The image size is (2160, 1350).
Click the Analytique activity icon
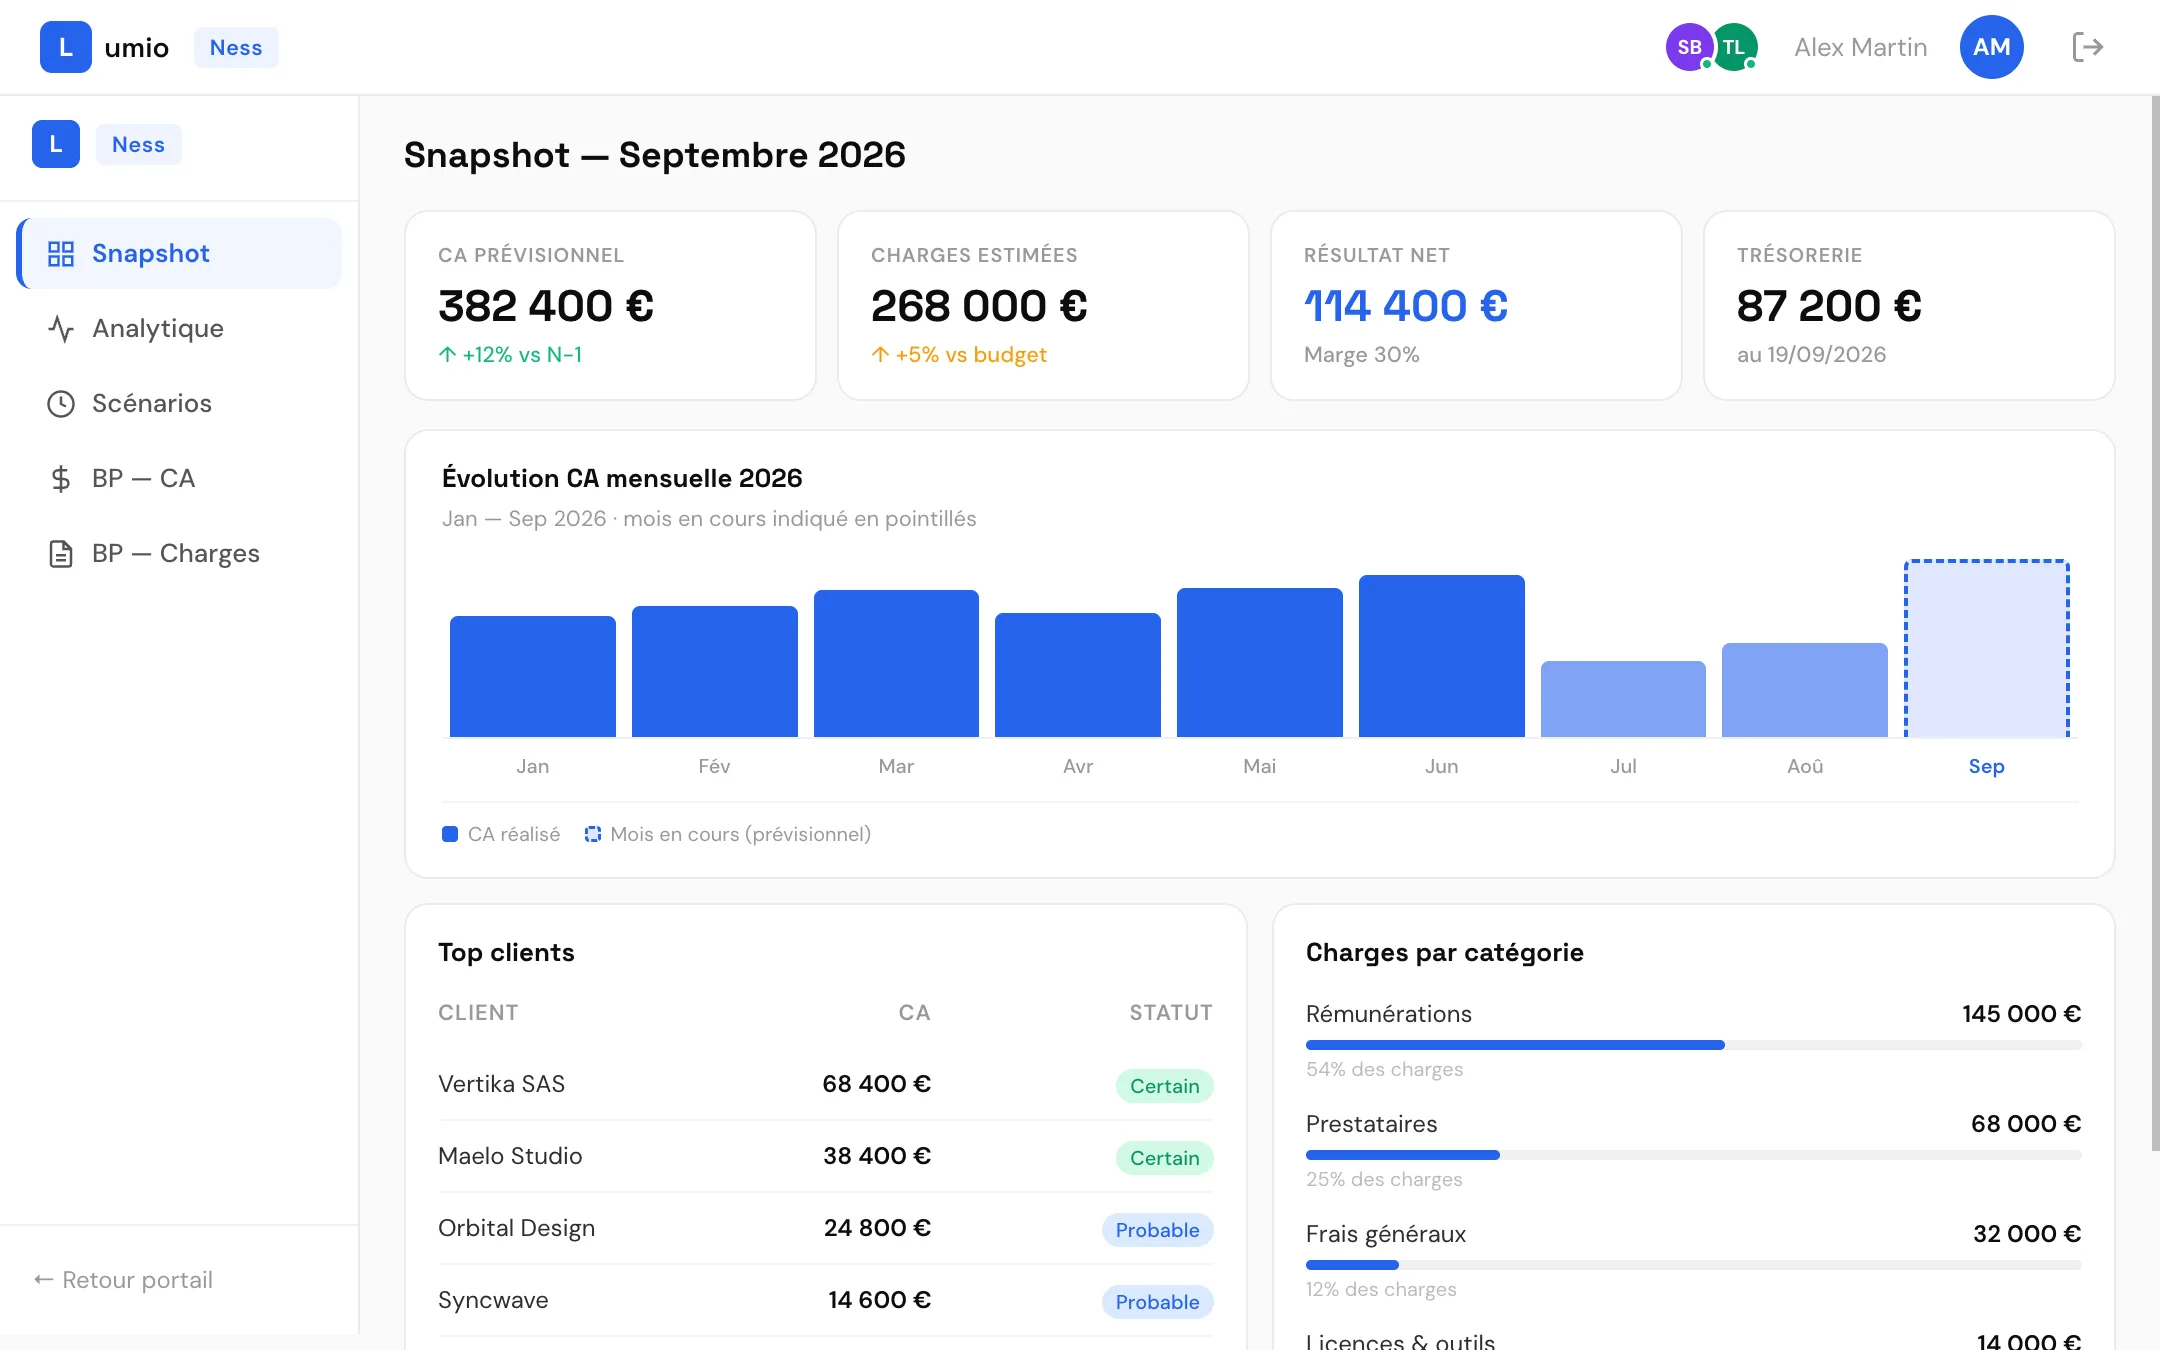click(61, 329)
